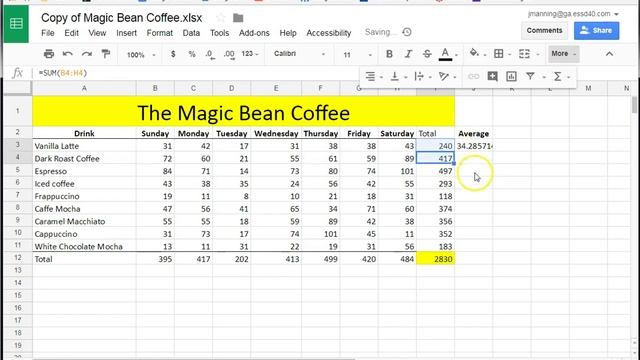
Task: Open the Edit menu
Action: coord(71,33)
